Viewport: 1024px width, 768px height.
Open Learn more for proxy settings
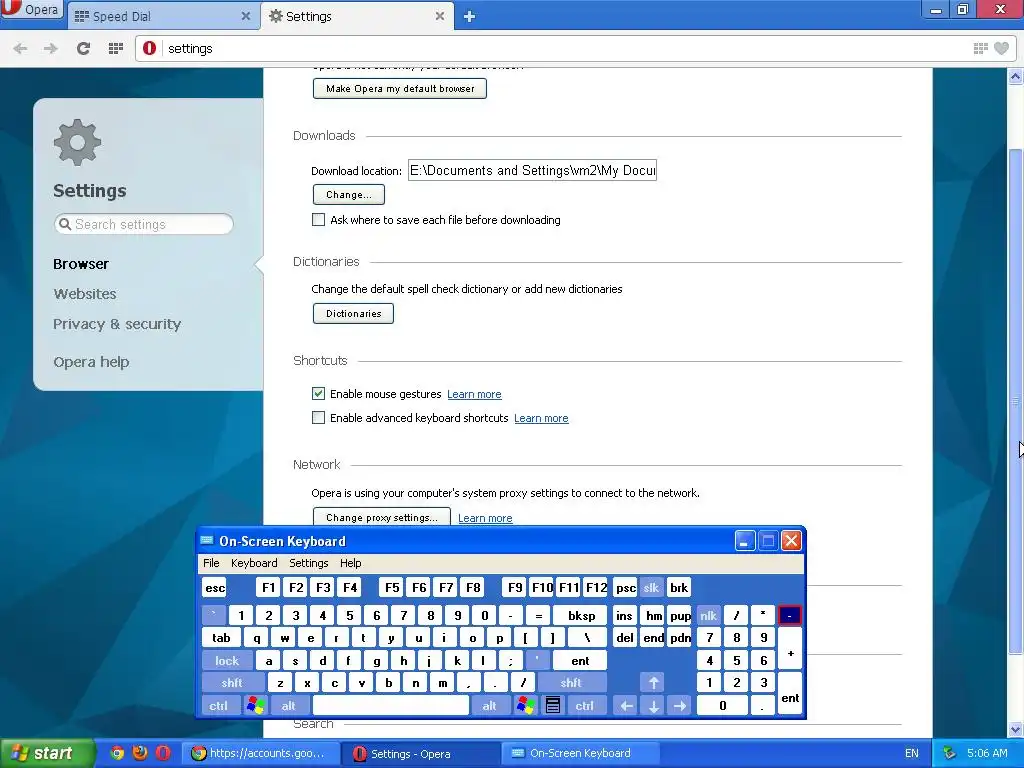[x=485, y=519]
